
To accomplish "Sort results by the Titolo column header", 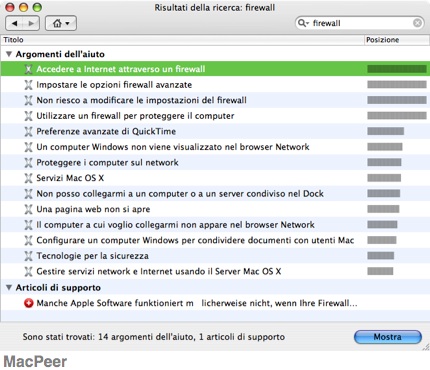I will tap(182, 40).
